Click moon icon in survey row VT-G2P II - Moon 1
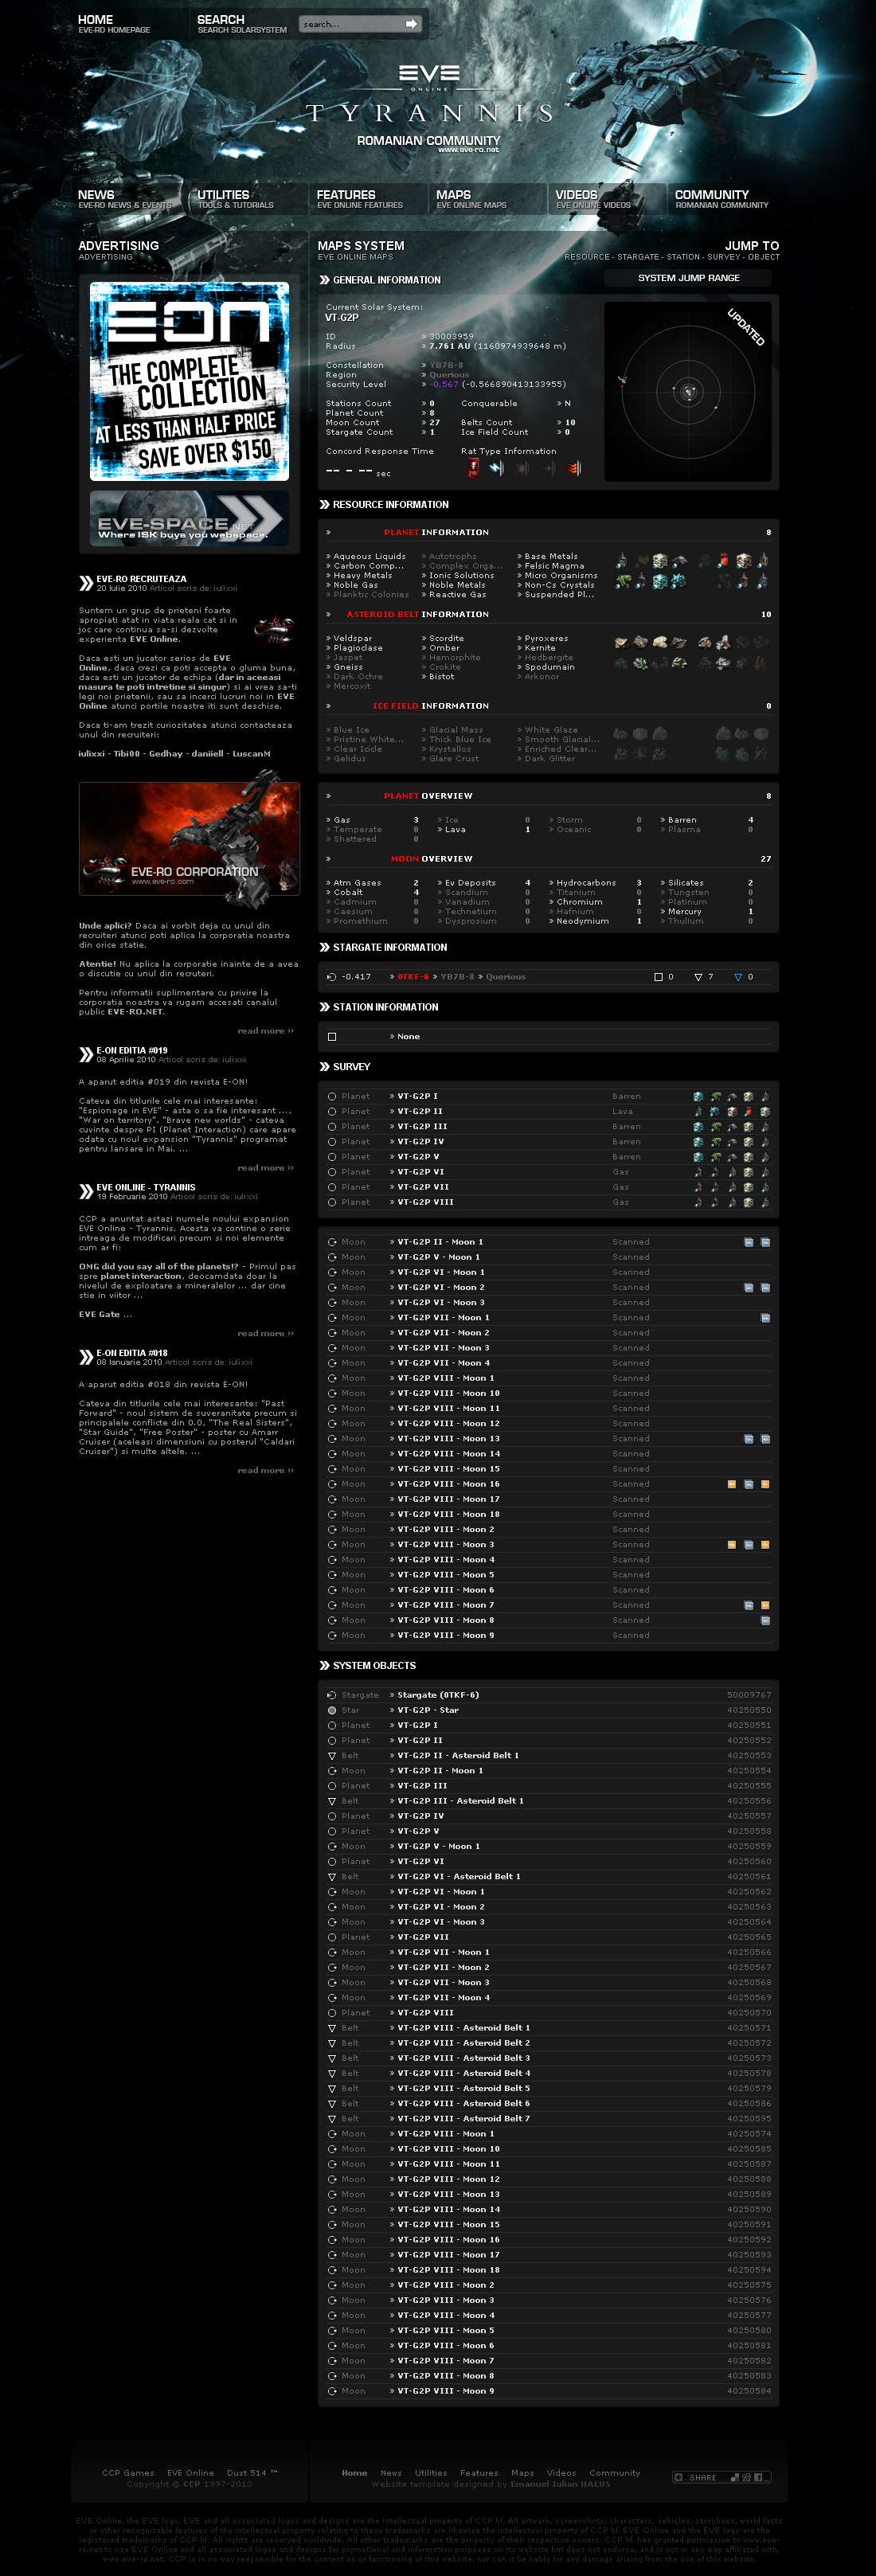The height and width of the screenshot is (2576, 876). click(332, 1242)
